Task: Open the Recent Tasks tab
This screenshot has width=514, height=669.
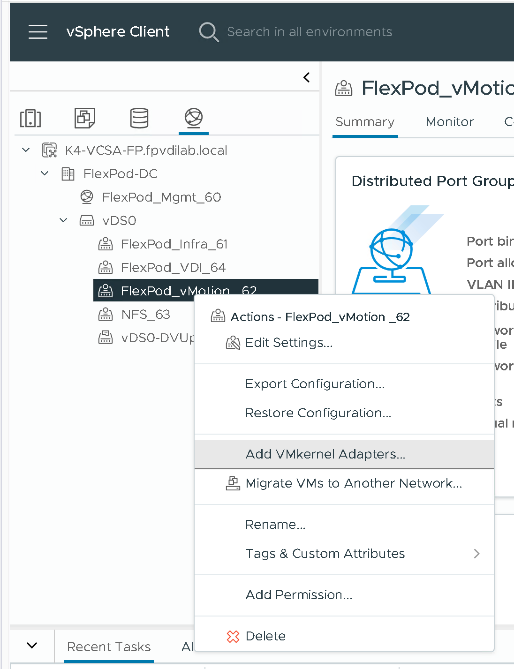Action: click(x=109, y=647)
